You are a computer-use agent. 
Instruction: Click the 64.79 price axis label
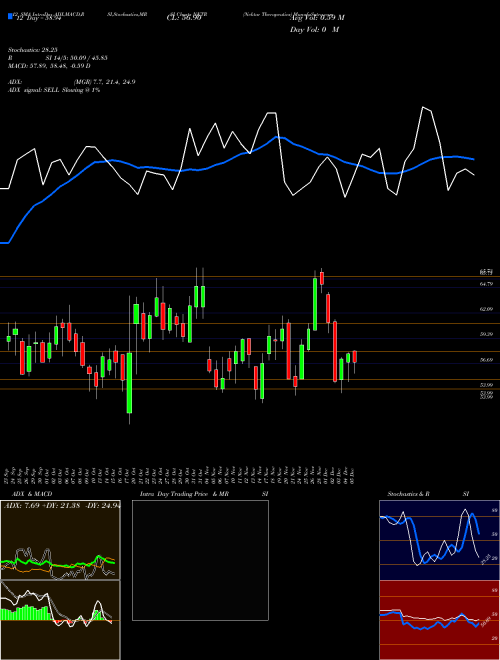coord(486,284)
